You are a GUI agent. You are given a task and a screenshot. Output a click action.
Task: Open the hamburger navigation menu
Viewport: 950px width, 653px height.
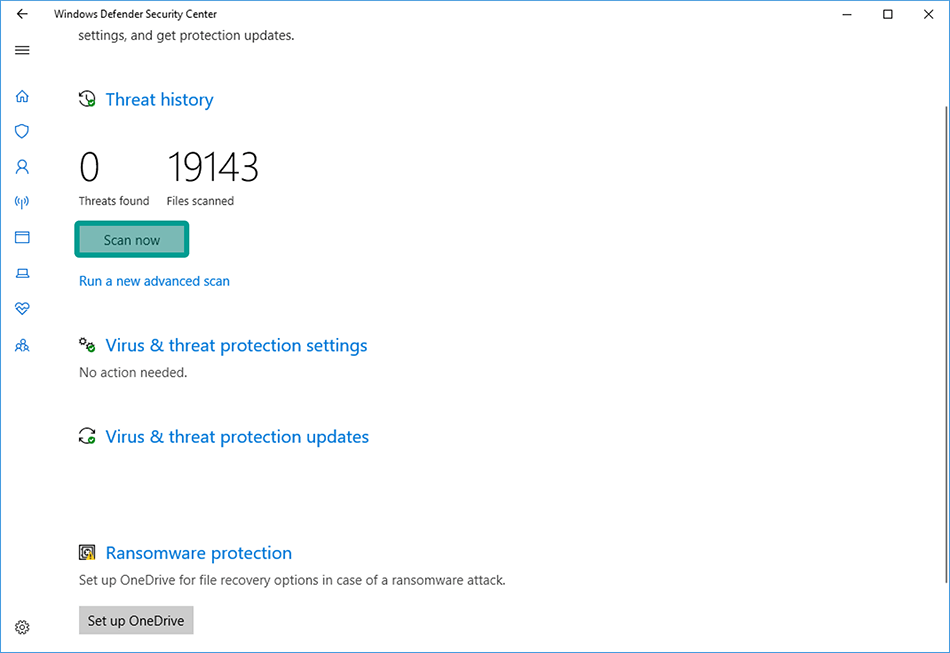click(22, 50)
